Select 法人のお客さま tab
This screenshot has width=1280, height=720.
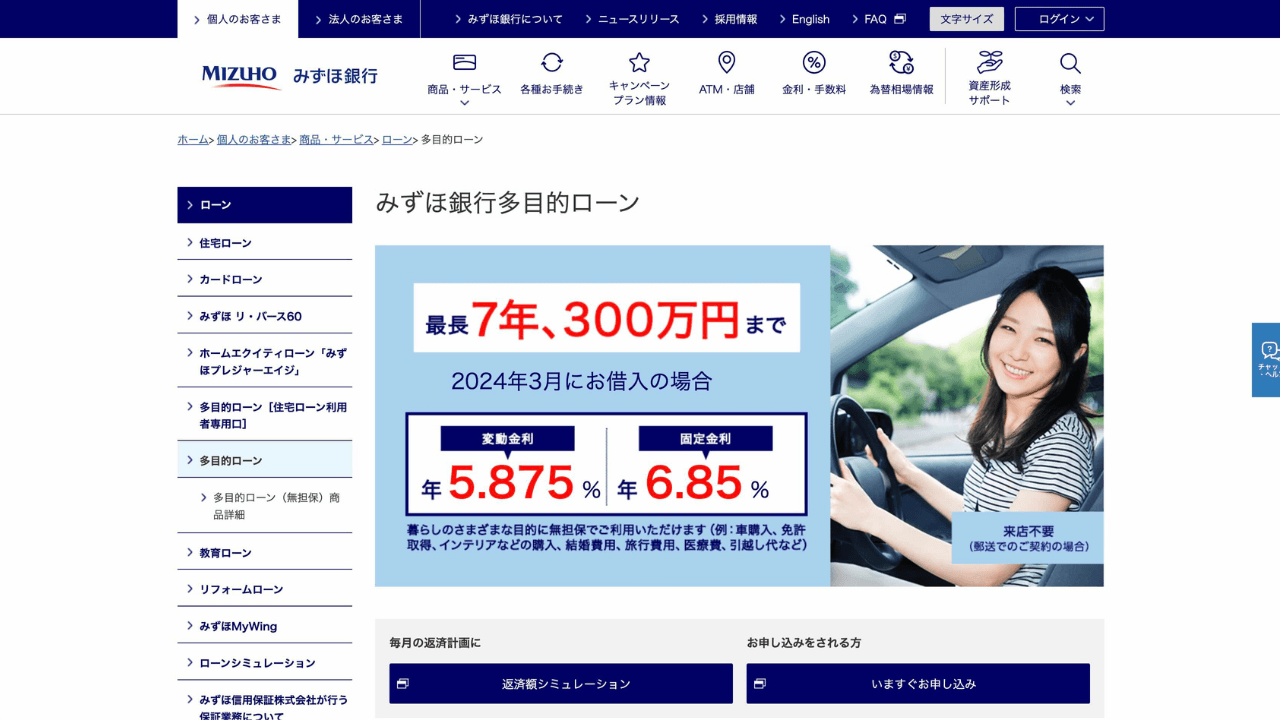[358, 19]
